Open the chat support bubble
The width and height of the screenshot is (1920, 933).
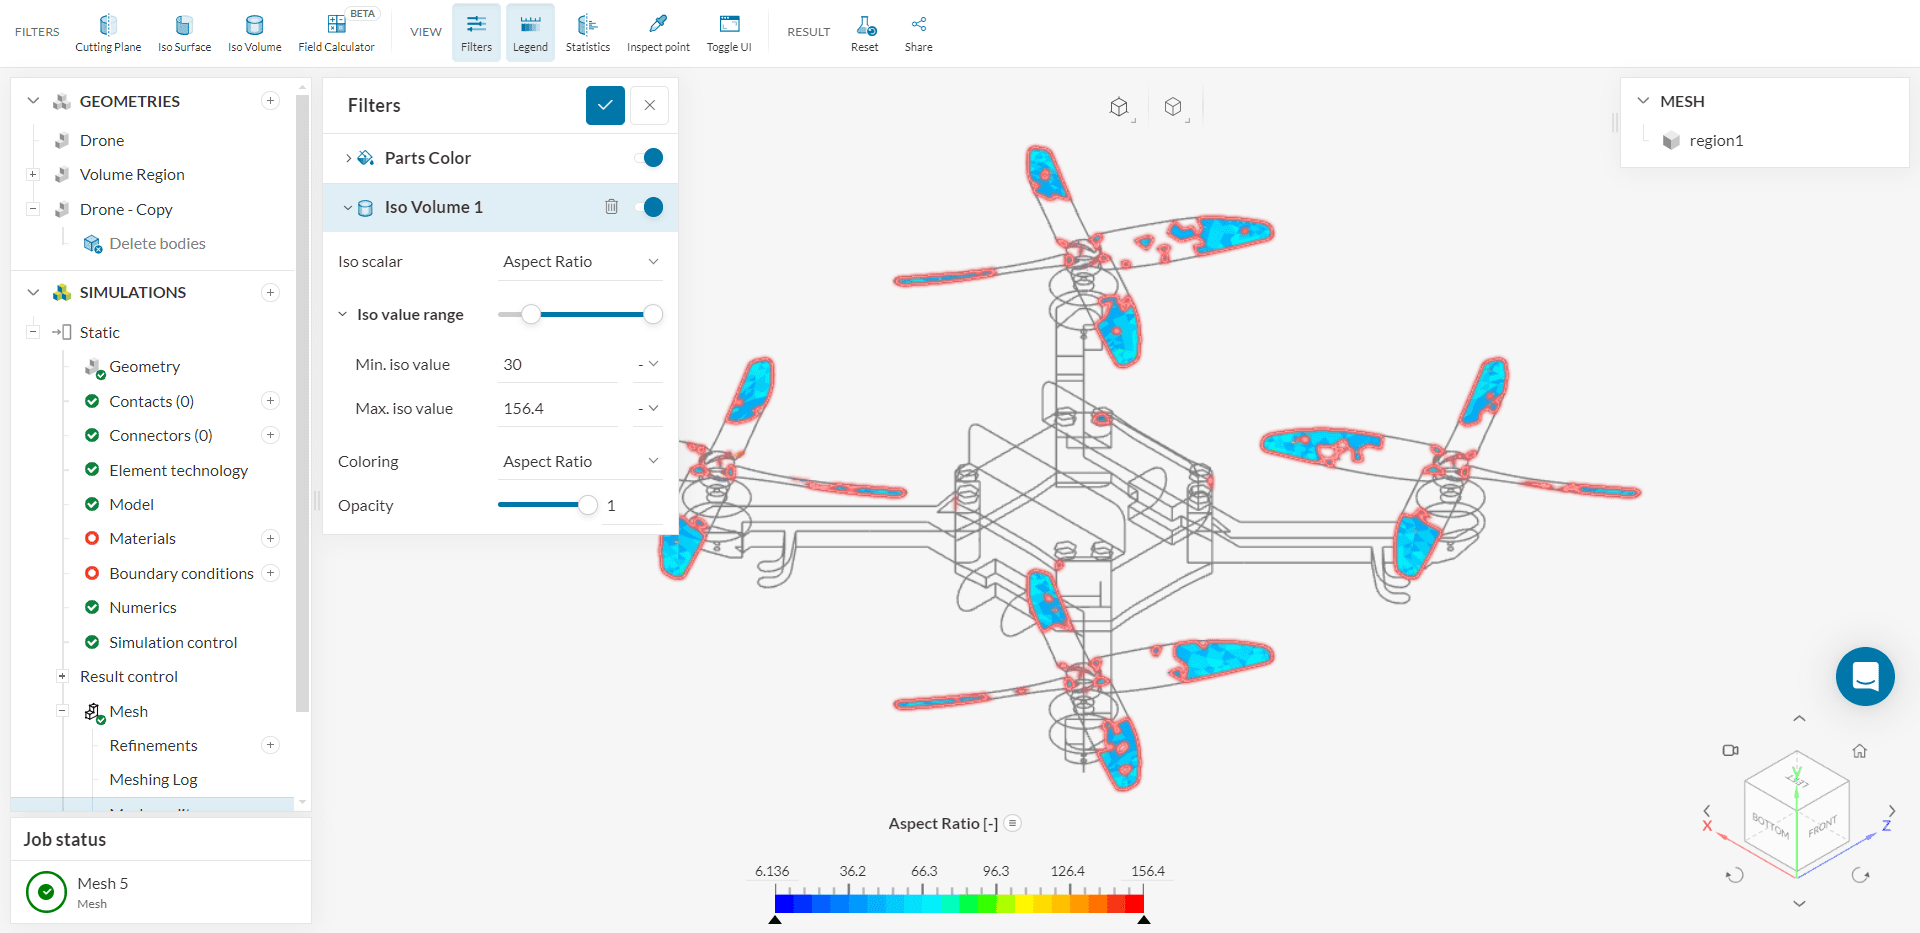[x=1864, y=677]
